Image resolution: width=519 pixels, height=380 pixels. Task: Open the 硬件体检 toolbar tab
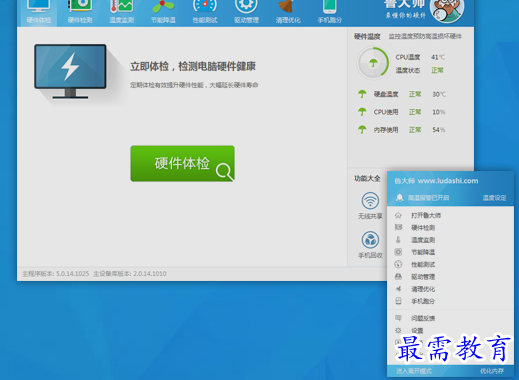coord(39,13)
